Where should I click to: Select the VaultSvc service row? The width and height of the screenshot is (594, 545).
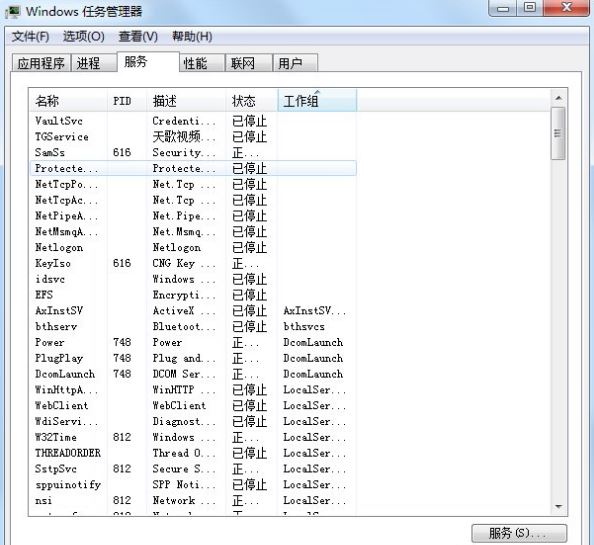193,121
